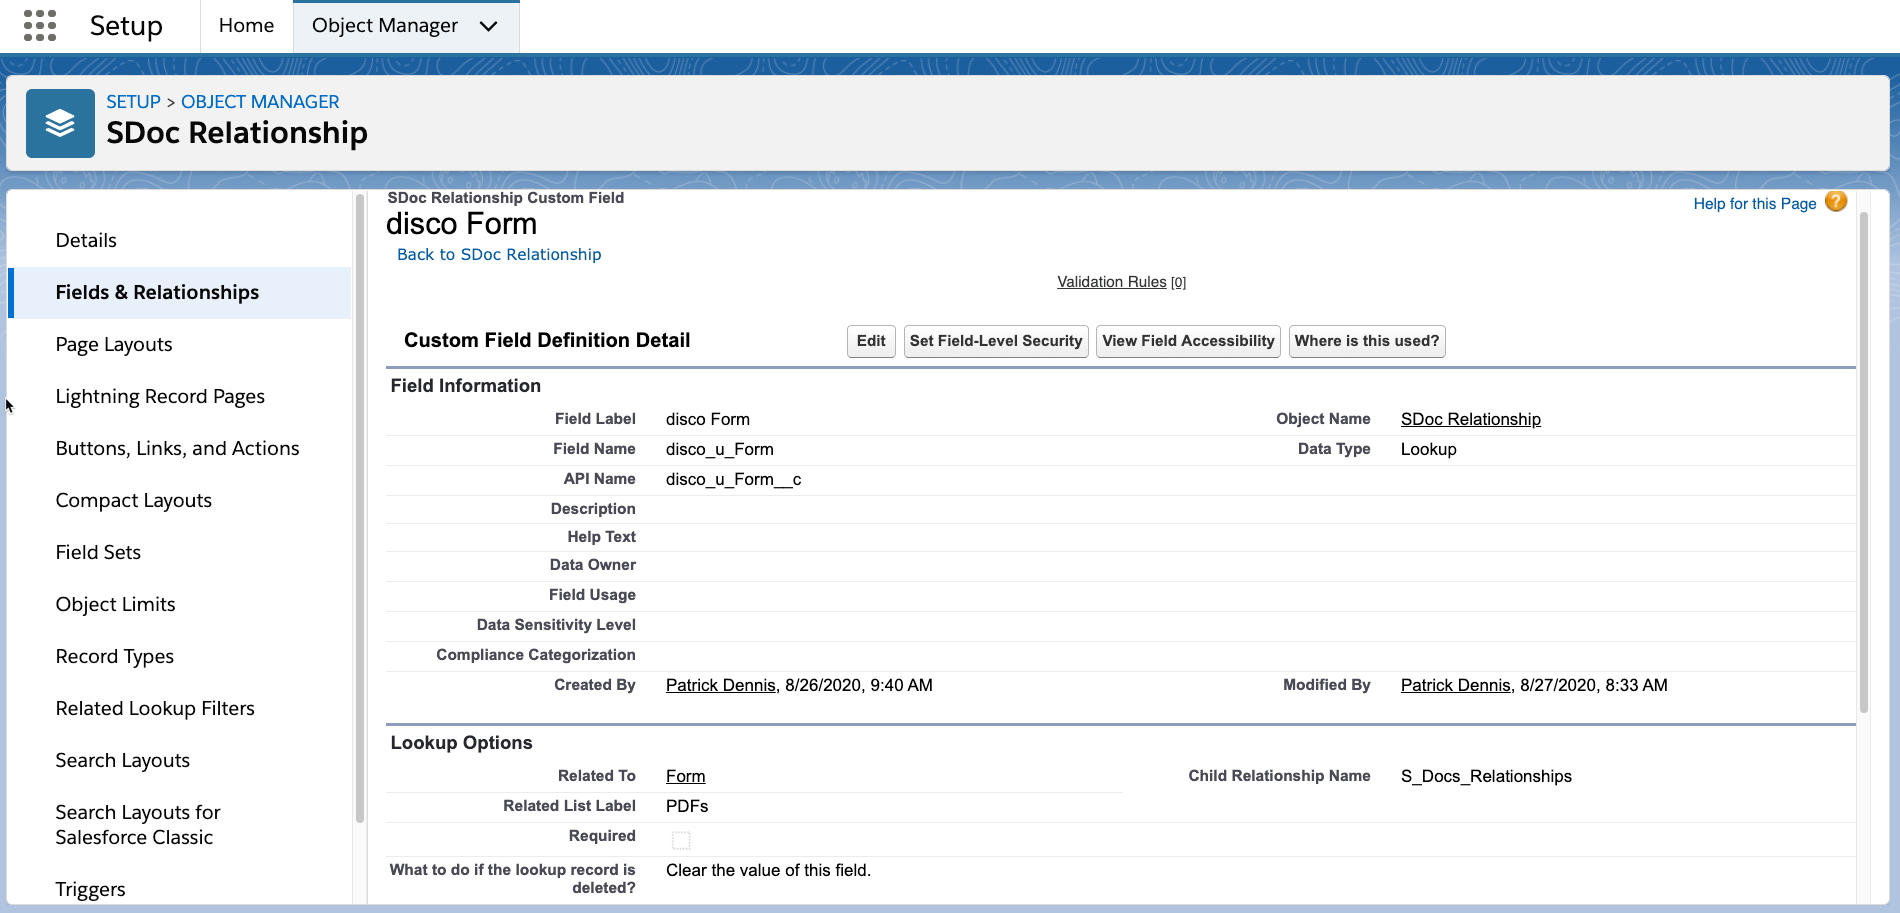Click the main content vertical scrollbar
Viewport: 1900px width, 913px height.
1864,463
